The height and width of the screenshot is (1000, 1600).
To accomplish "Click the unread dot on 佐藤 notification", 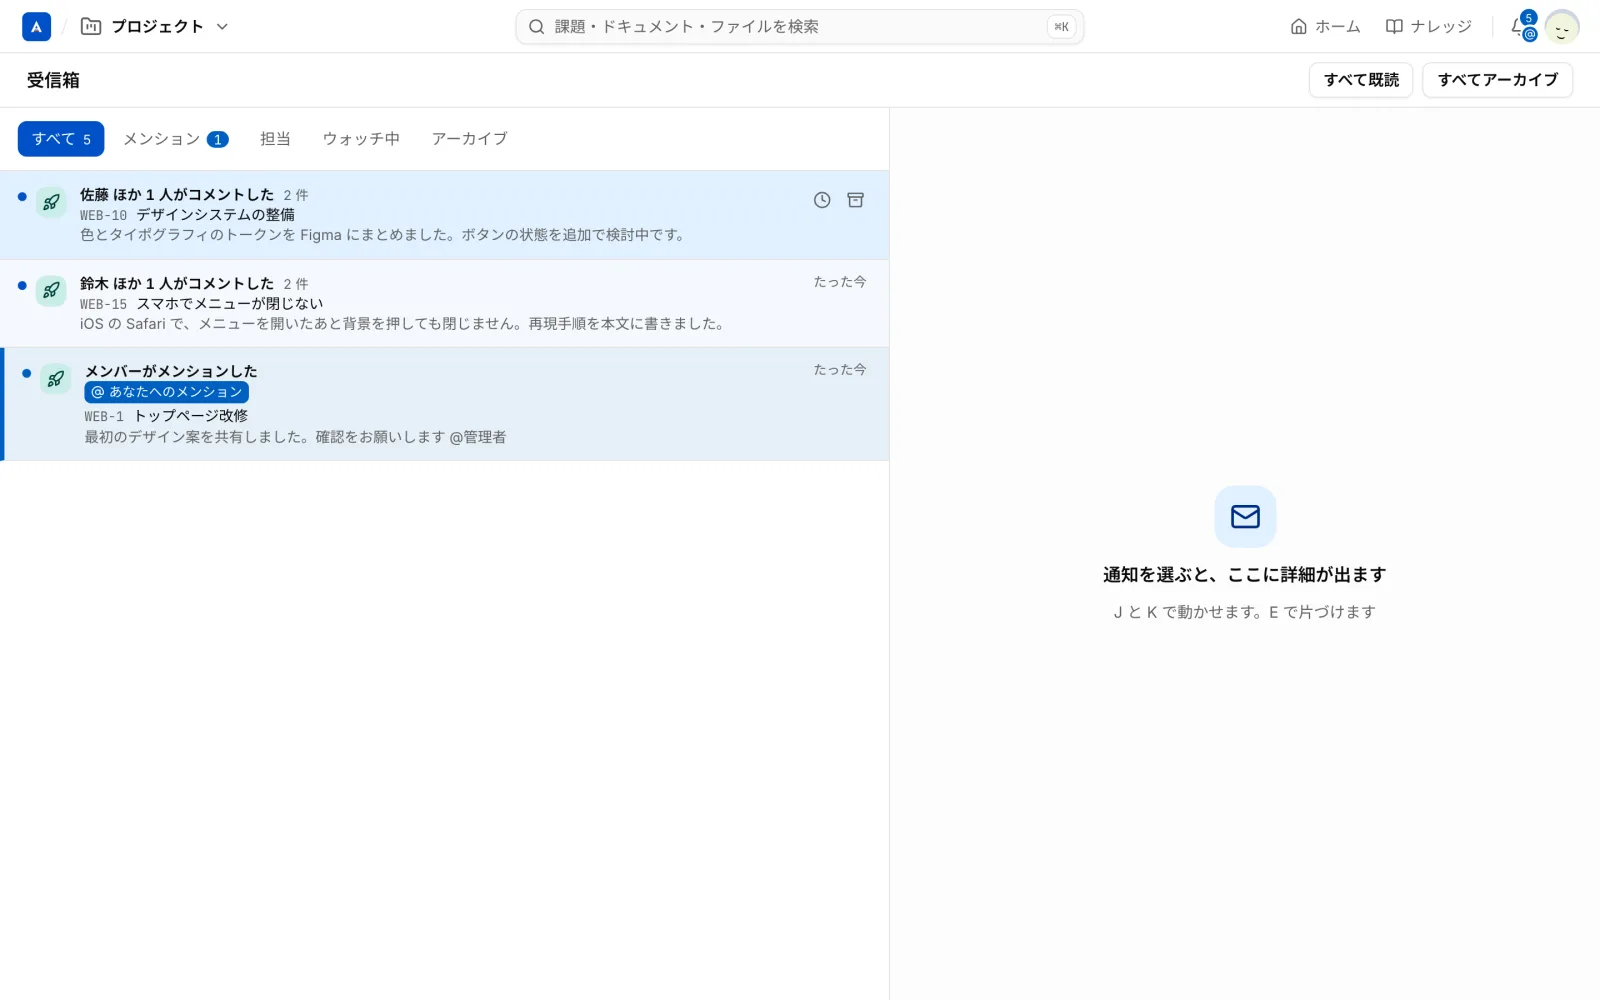I will [22, 196].
